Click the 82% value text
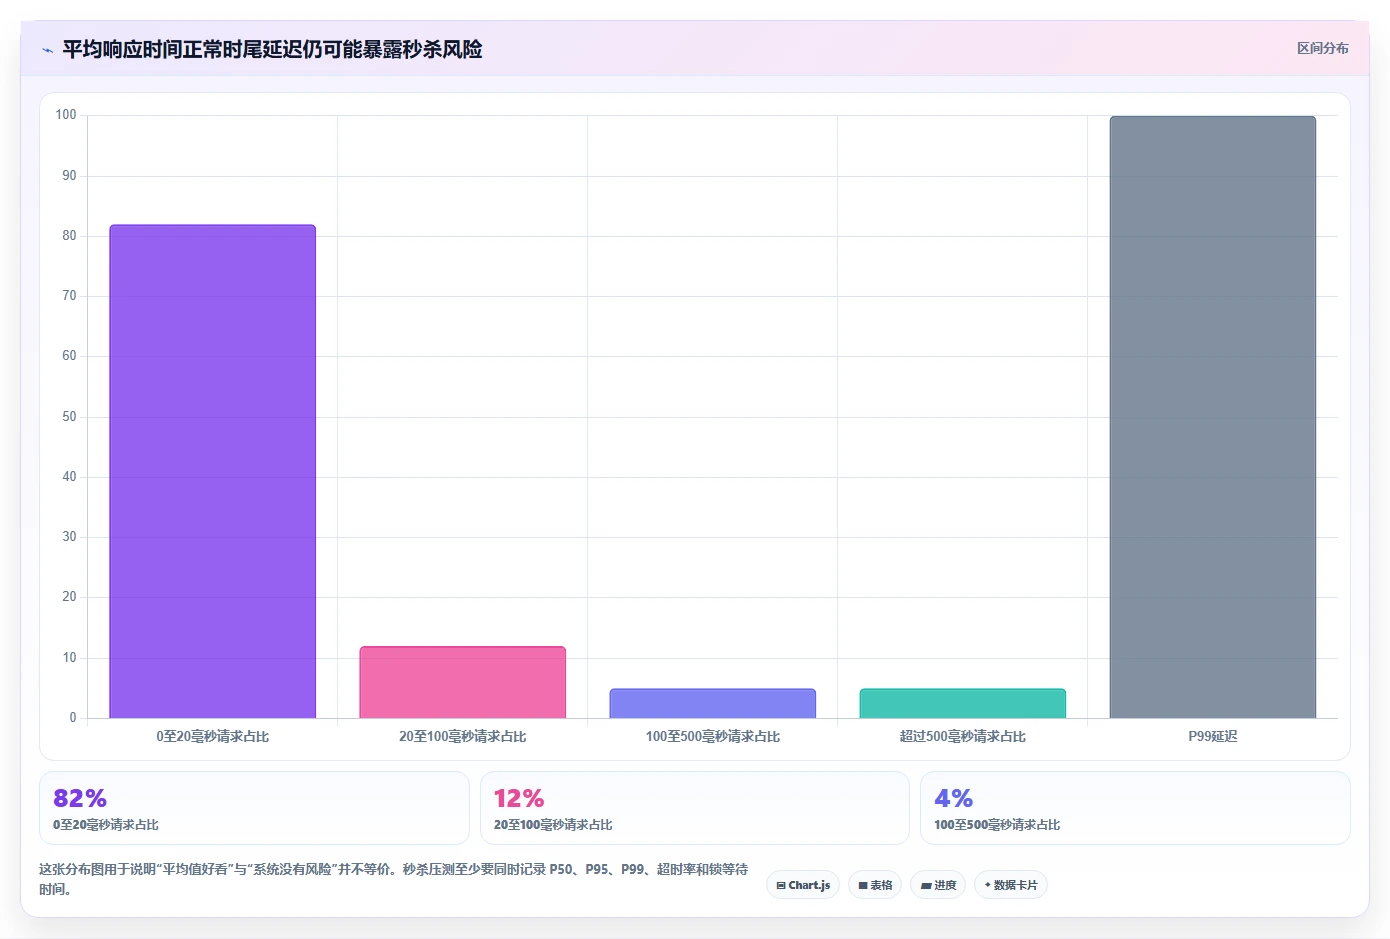The width and height of the screenshot is (1390, 939). pyautogui.click(x=80, y=798)
